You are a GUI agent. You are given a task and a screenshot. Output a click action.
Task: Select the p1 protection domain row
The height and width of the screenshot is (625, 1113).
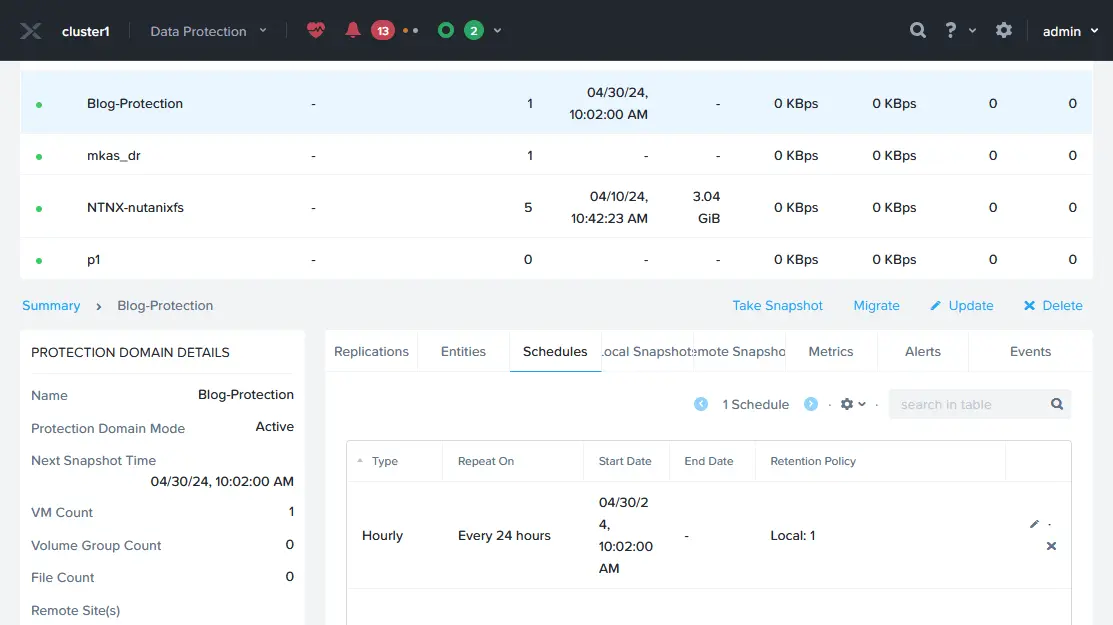556,260
